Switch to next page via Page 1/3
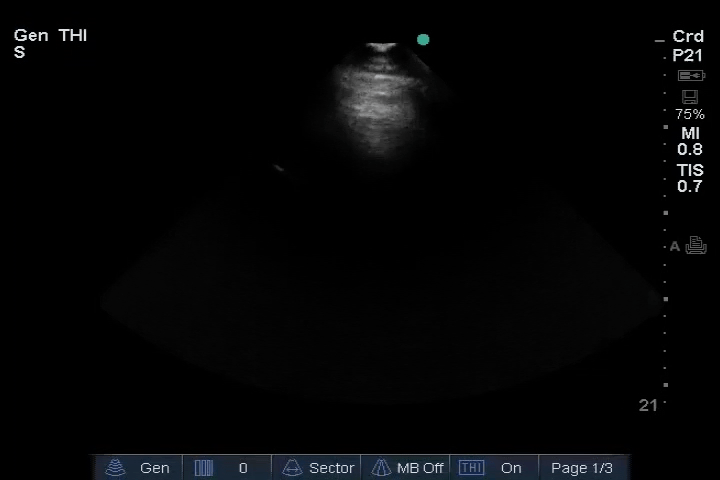The image size is (720, 480). (x=582, y=468)
